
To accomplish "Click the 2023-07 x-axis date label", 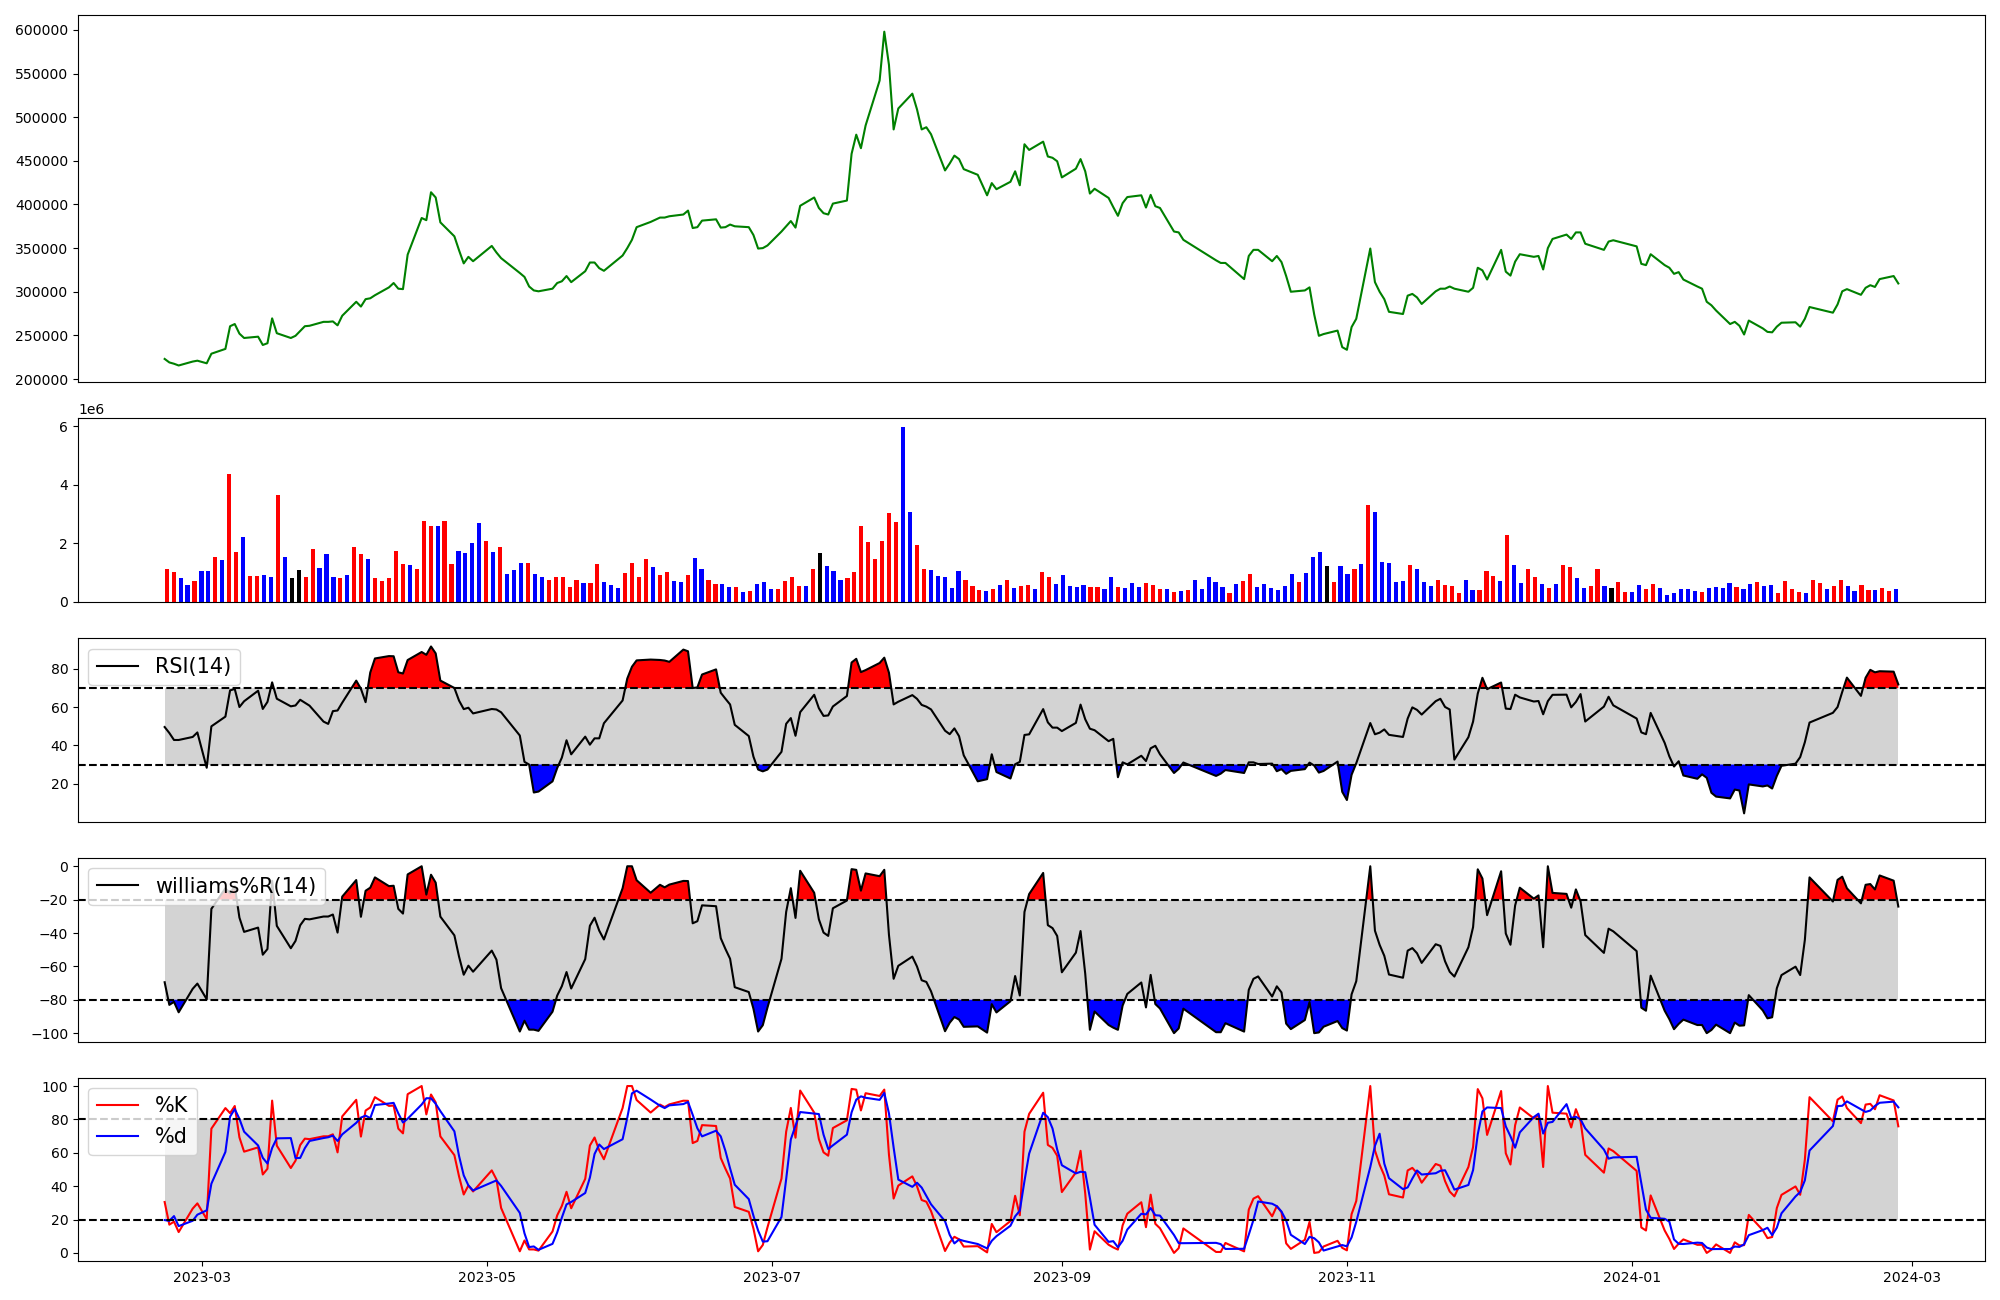I will pos(772,1277).
